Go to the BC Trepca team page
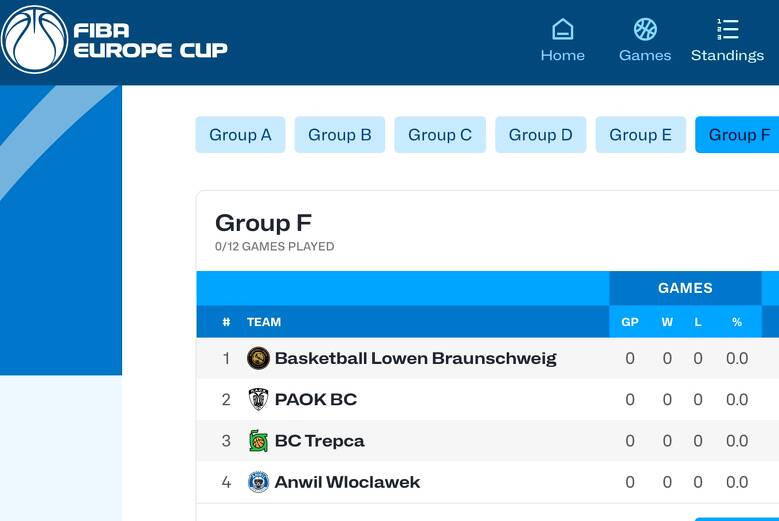Screen dimensions: 779x521 coord(319,440)
